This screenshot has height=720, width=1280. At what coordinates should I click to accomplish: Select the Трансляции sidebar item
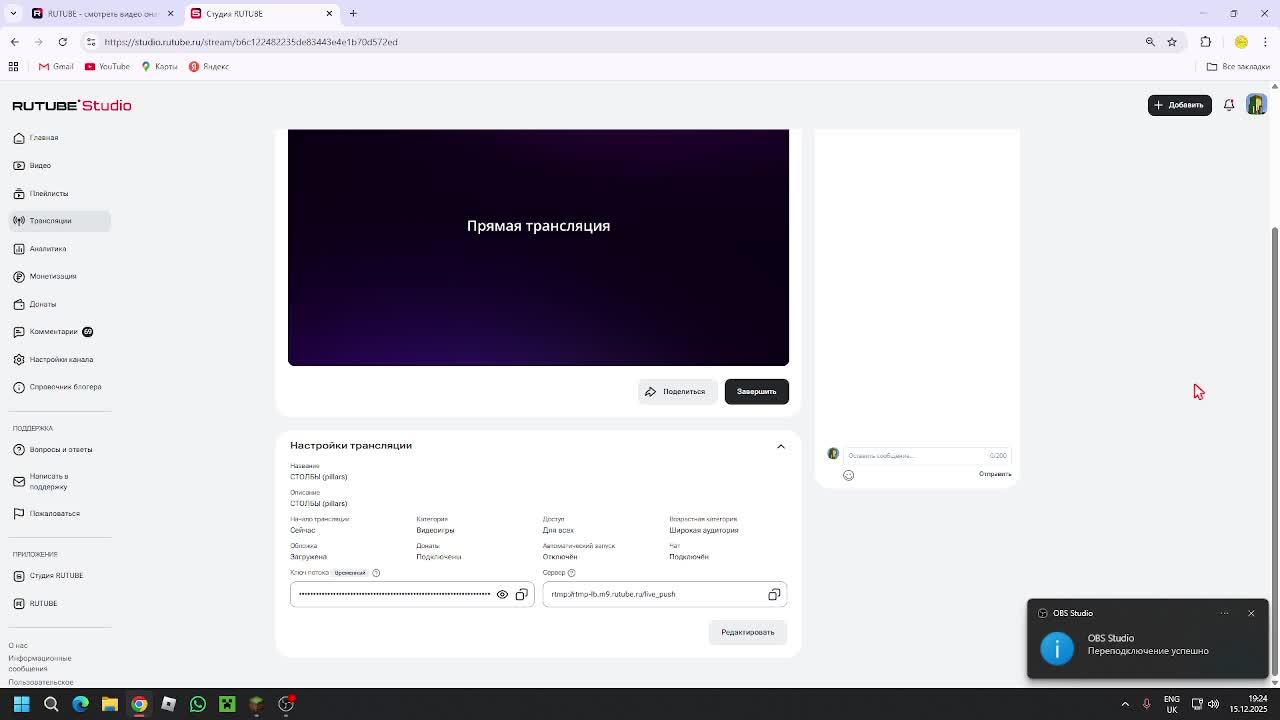59,221
